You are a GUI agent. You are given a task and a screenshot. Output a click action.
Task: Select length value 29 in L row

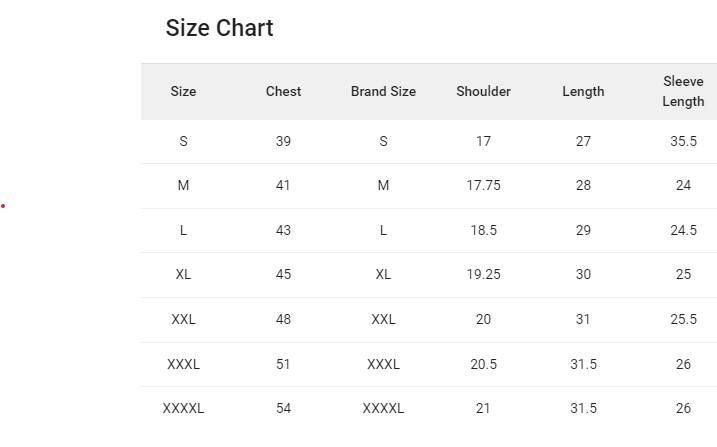pos(583,230)
